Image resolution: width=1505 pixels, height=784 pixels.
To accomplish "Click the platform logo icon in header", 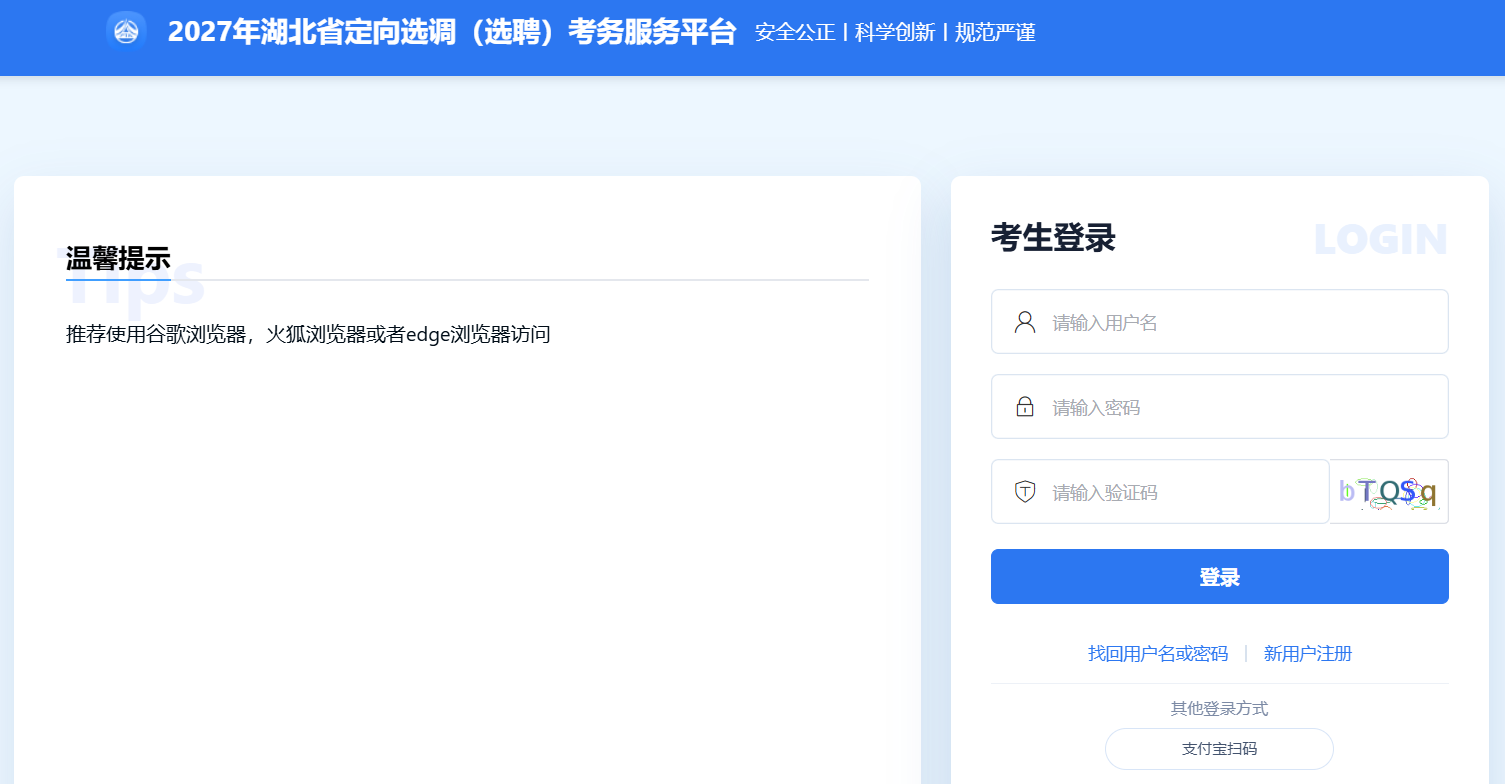I will (126, 32).
